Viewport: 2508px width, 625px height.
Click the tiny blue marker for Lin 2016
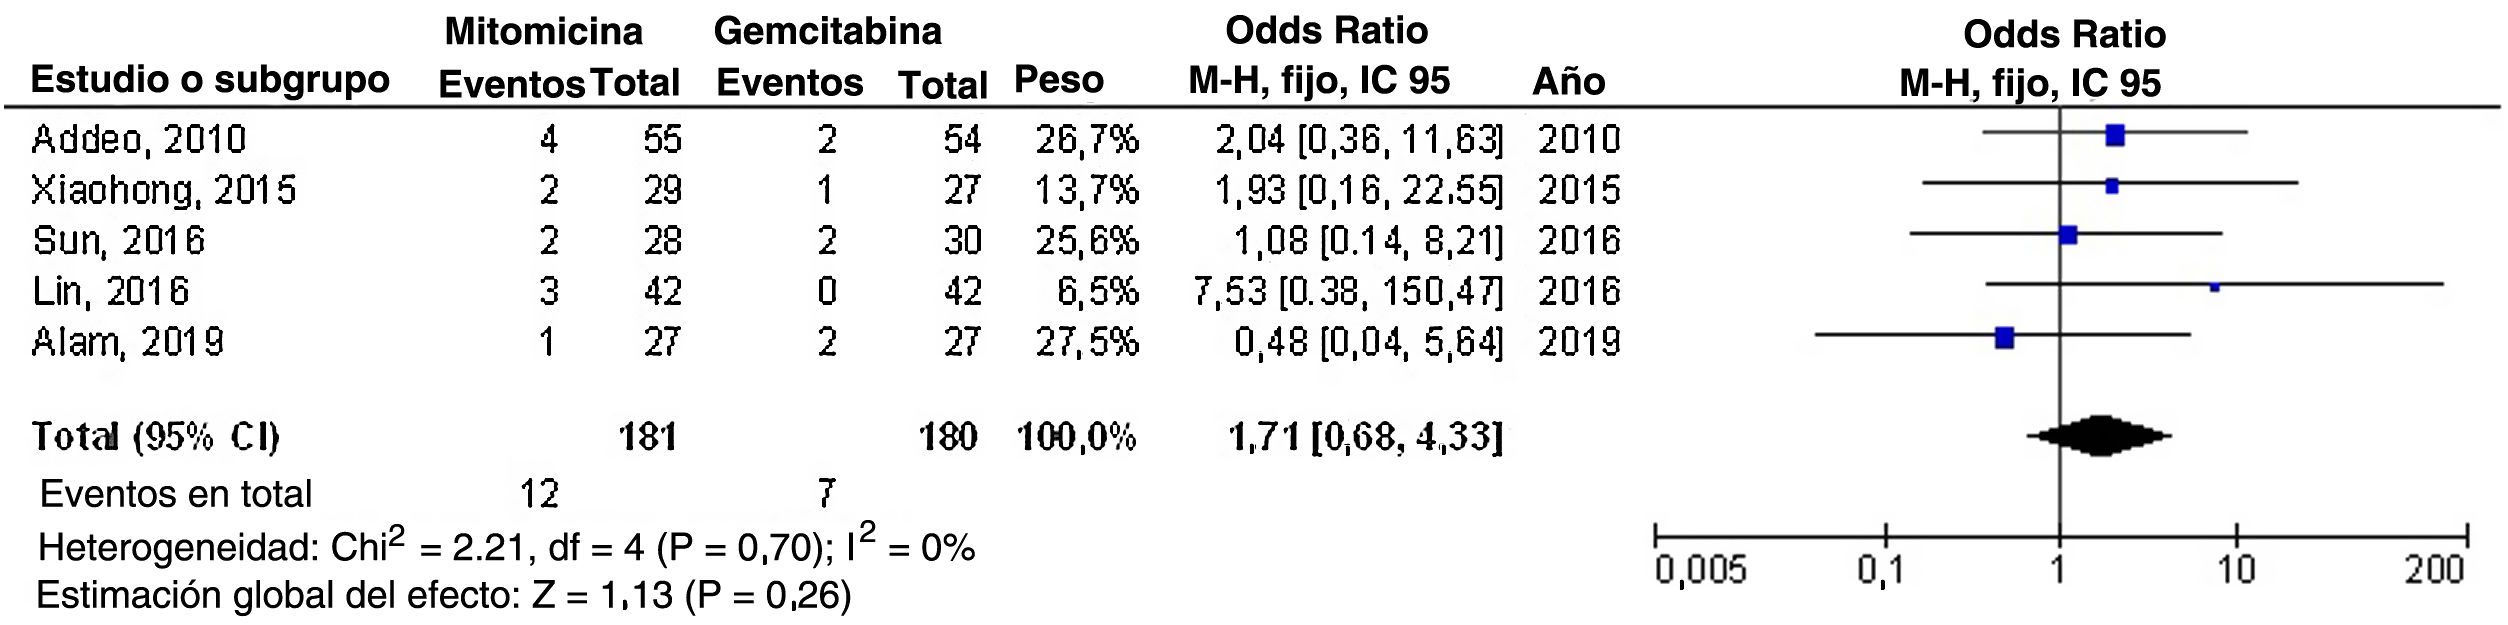2214,287
